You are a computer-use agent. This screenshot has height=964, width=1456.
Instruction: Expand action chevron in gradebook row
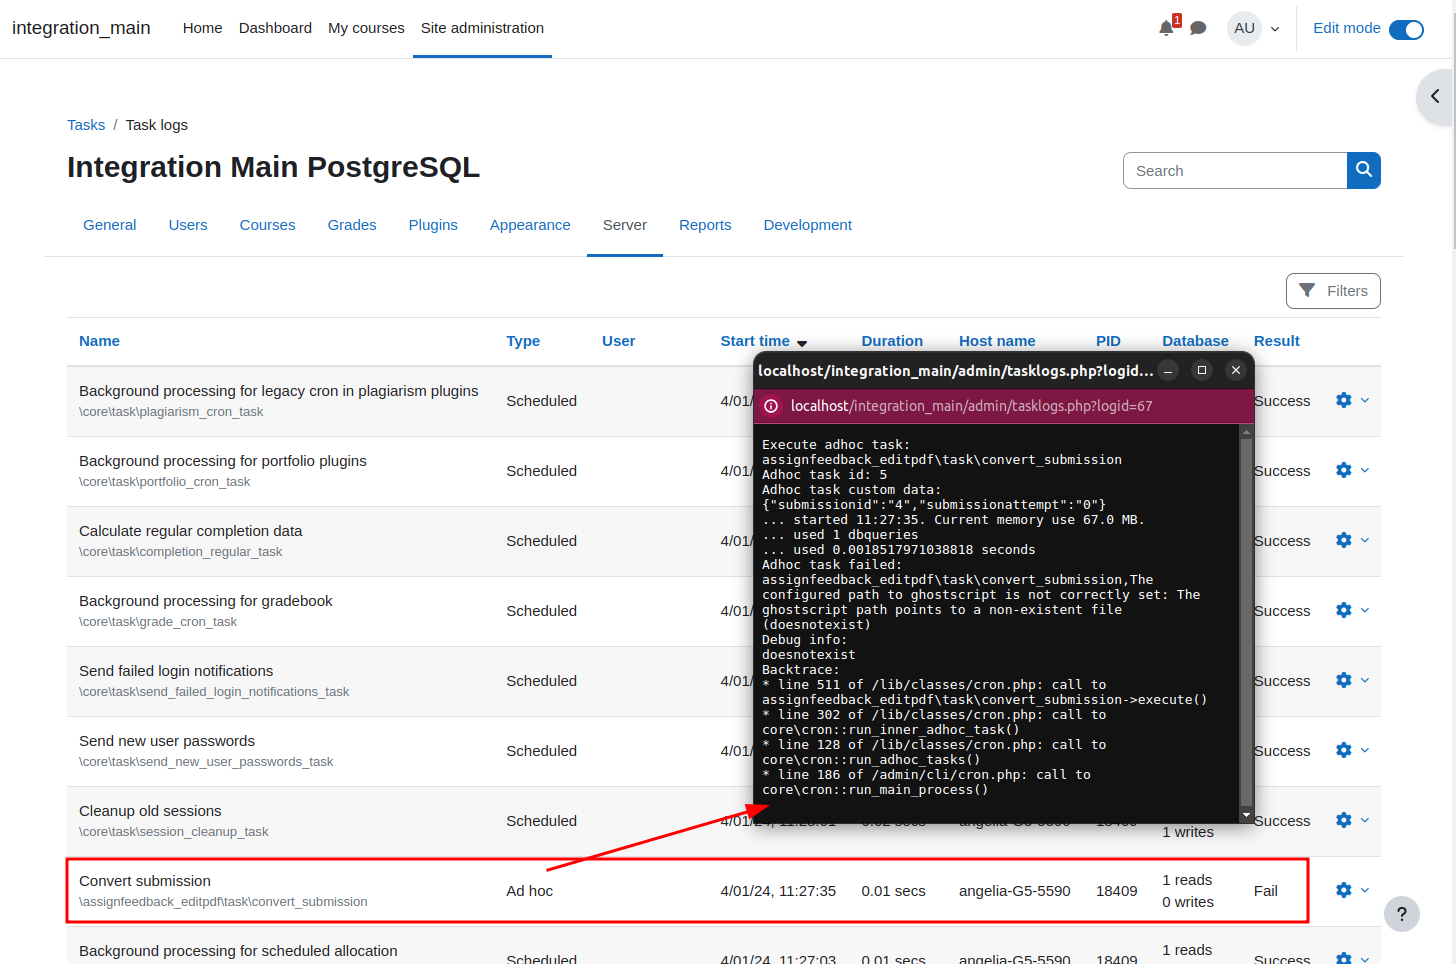tap(1365, 610)
